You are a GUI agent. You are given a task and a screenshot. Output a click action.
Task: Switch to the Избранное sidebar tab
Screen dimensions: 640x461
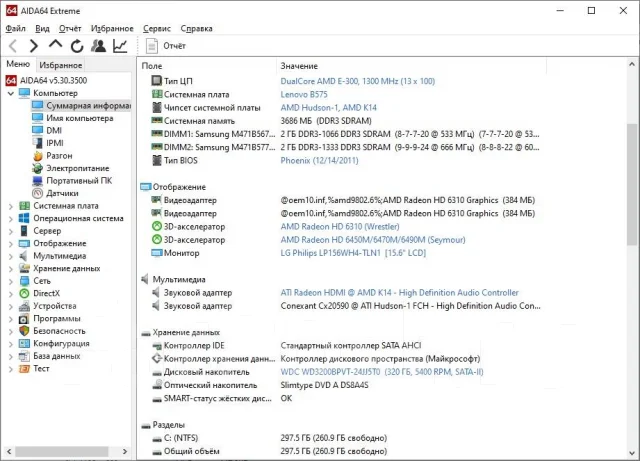point(61,65)
